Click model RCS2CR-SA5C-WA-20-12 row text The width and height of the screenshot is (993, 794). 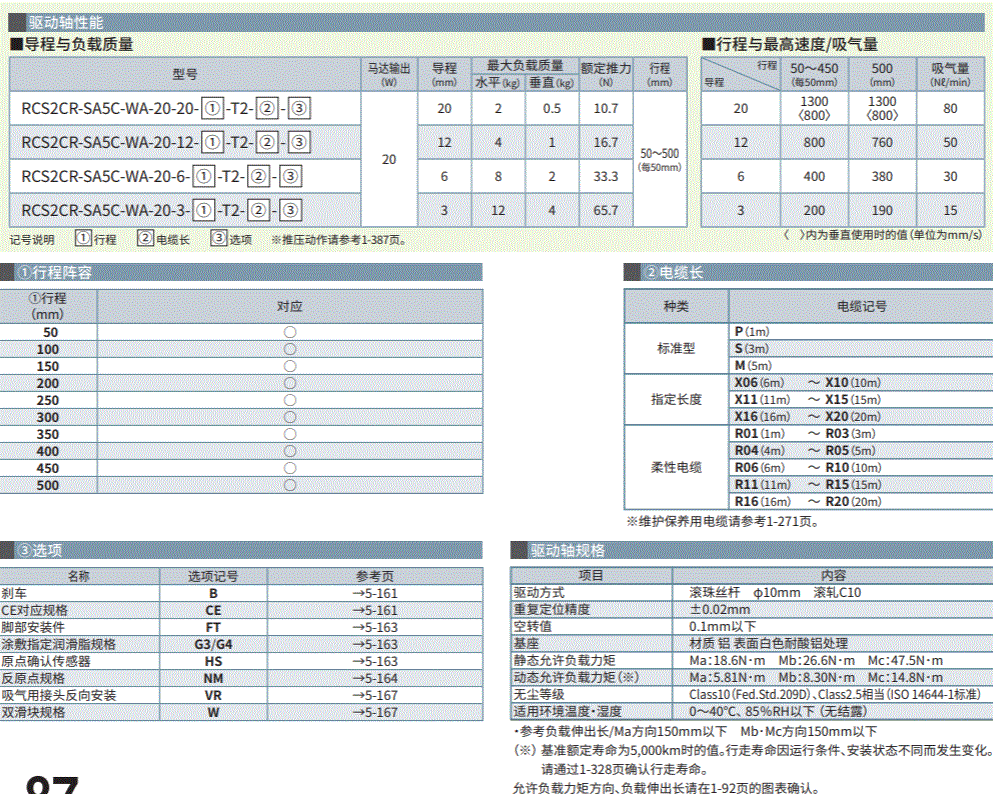pyautogui.click(x=165, y=142)
